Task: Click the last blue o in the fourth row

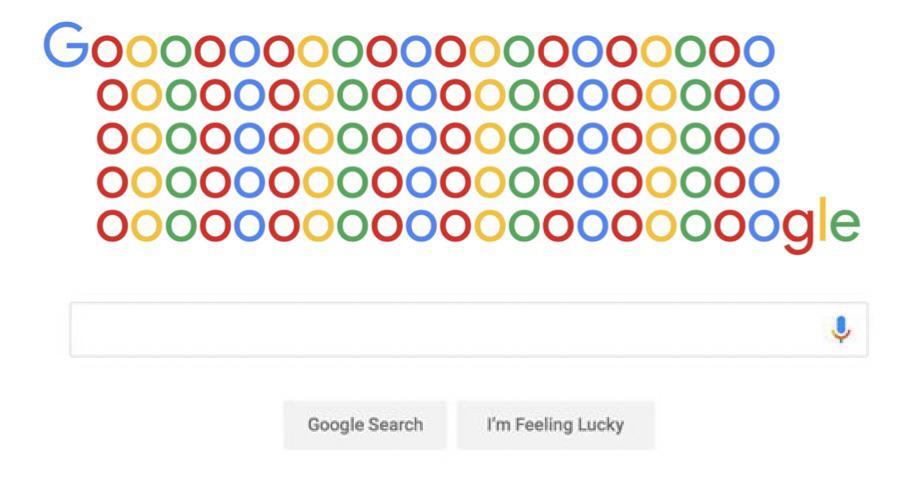Action: [x=764, y=182]
